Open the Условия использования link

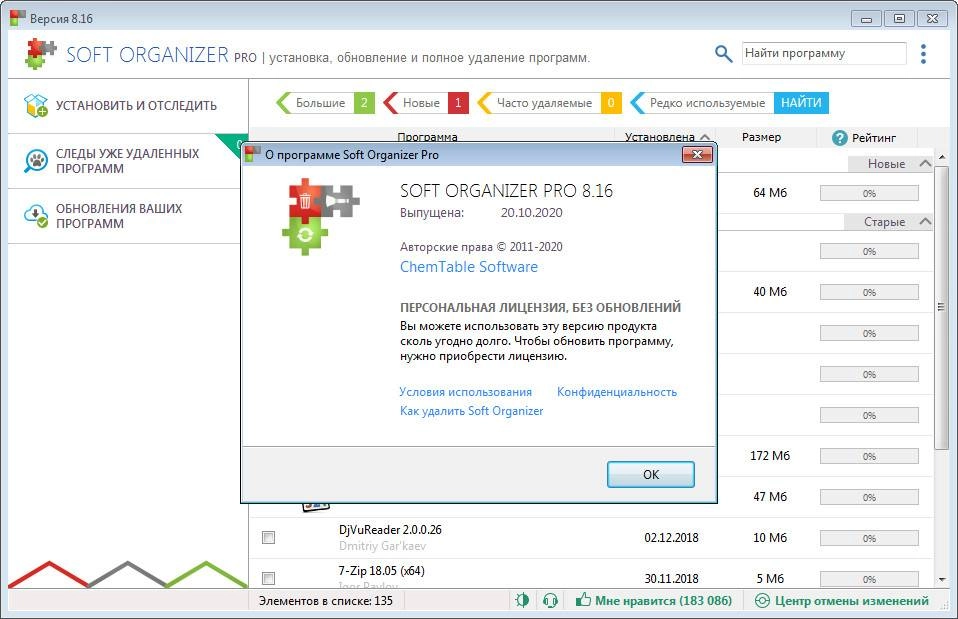(x=466, y=392)
